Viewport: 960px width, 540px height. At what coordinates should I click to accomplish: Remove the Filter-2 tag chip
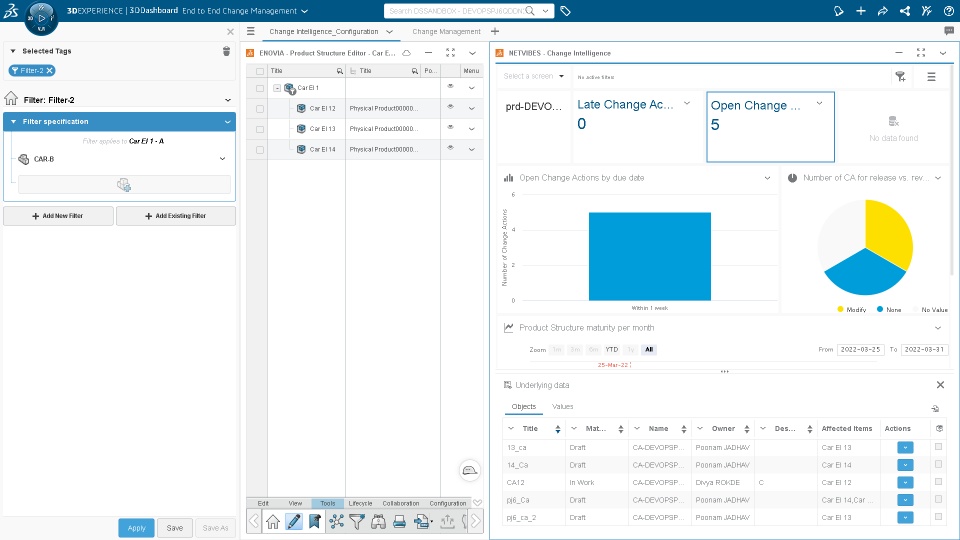tap(50, 70)
